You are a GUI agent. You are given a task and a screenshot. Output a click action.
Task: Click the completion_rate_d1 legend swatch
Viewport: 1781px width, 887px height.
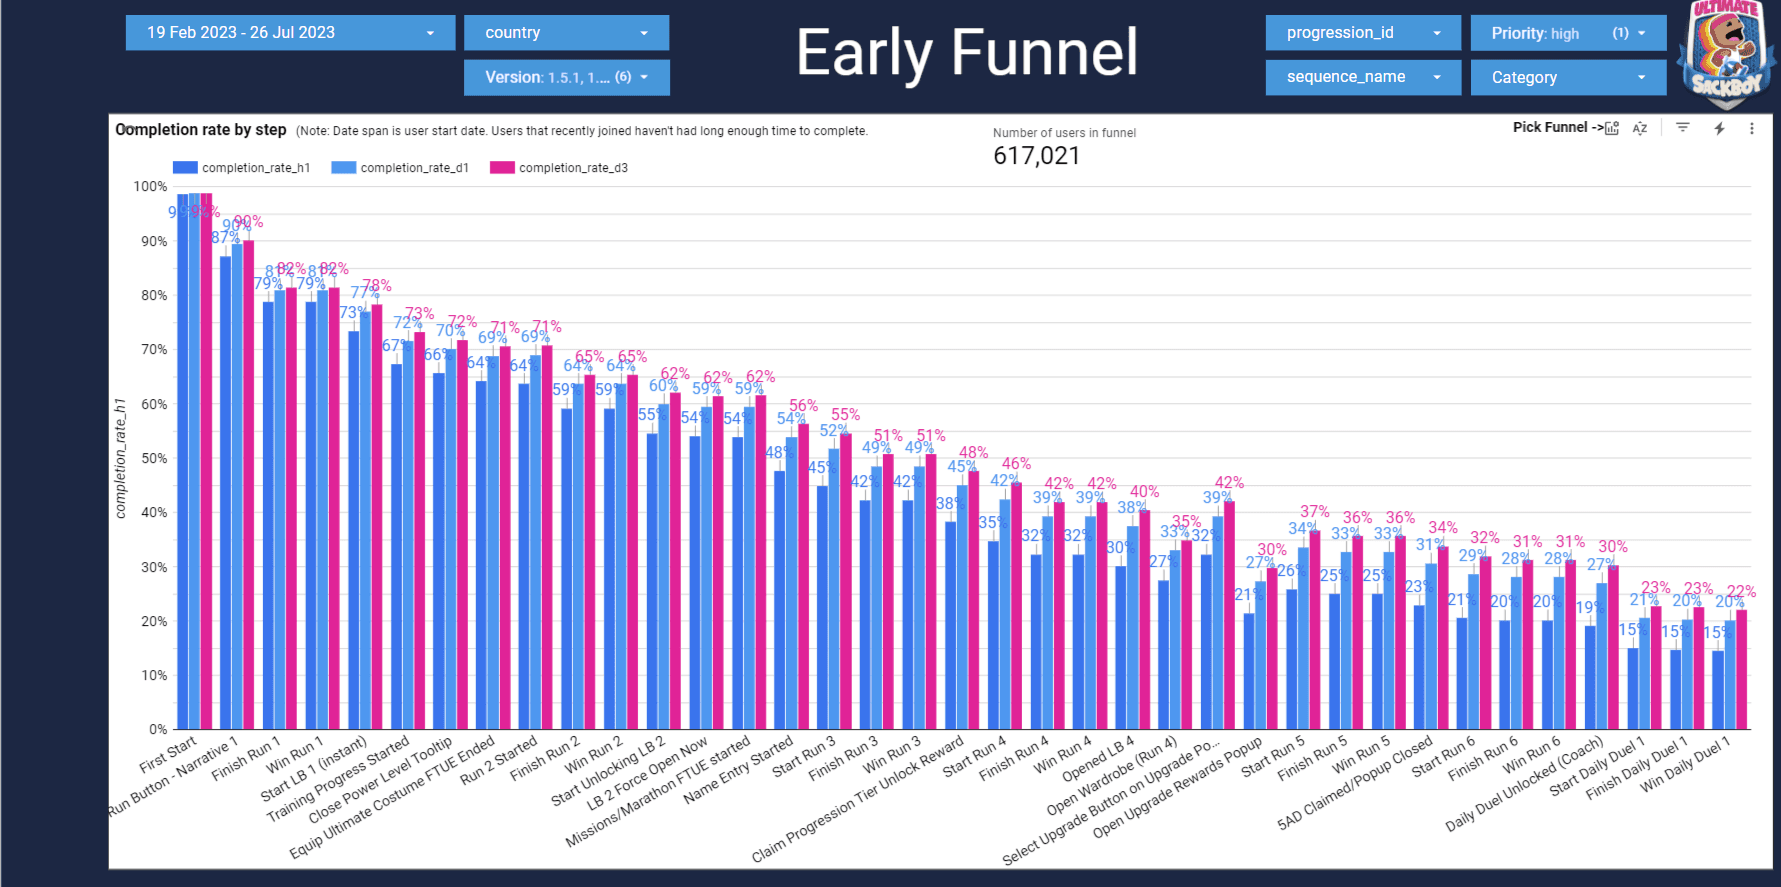coord(344,168)
